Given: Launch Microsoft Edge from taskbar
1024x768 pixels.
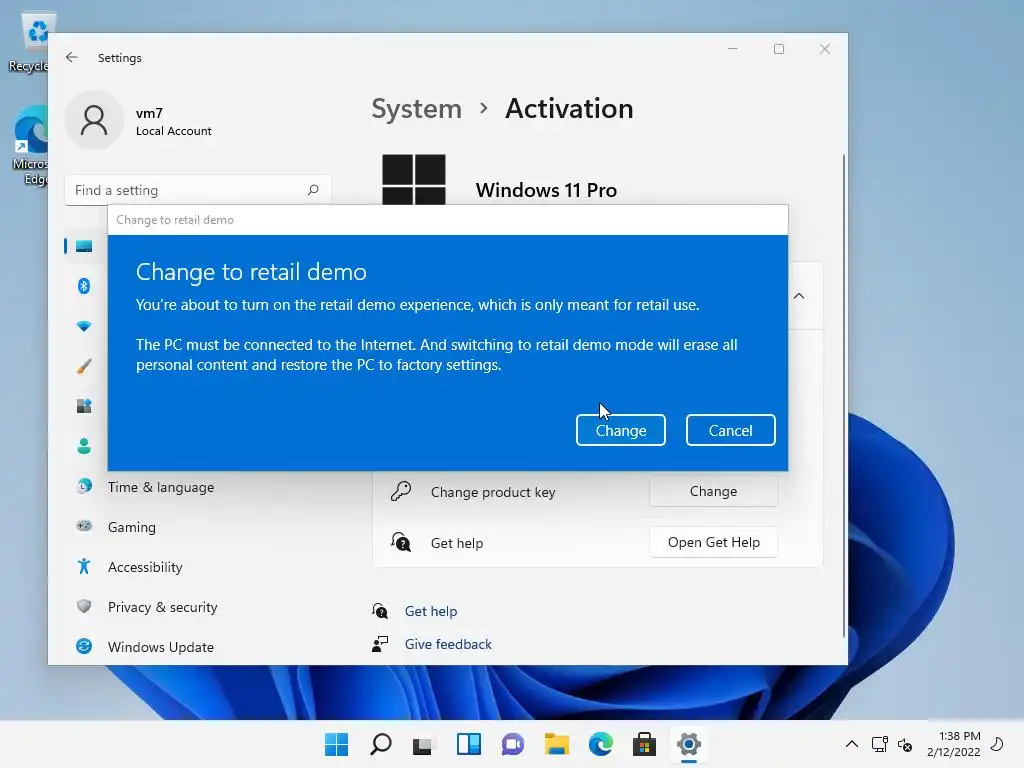Looking at the screenshot, I should (600, 744).
